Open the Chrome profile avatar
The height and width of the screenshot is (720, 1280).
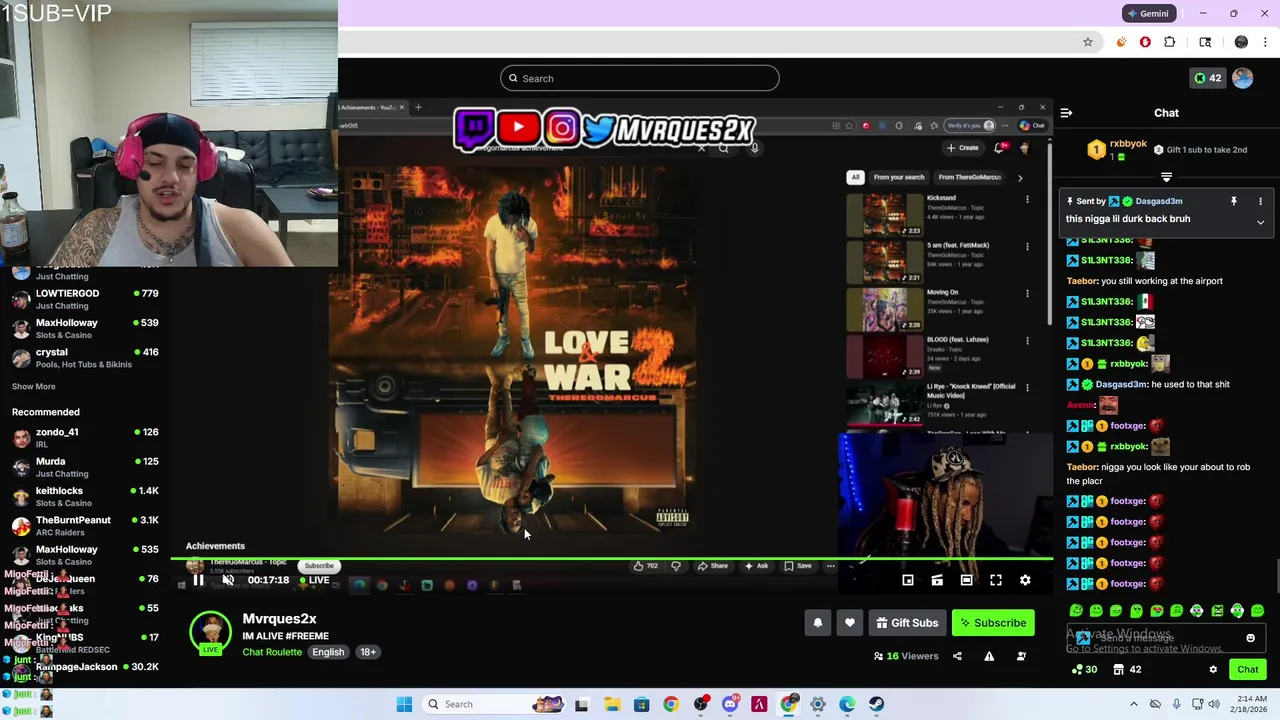click(1241, 42)
